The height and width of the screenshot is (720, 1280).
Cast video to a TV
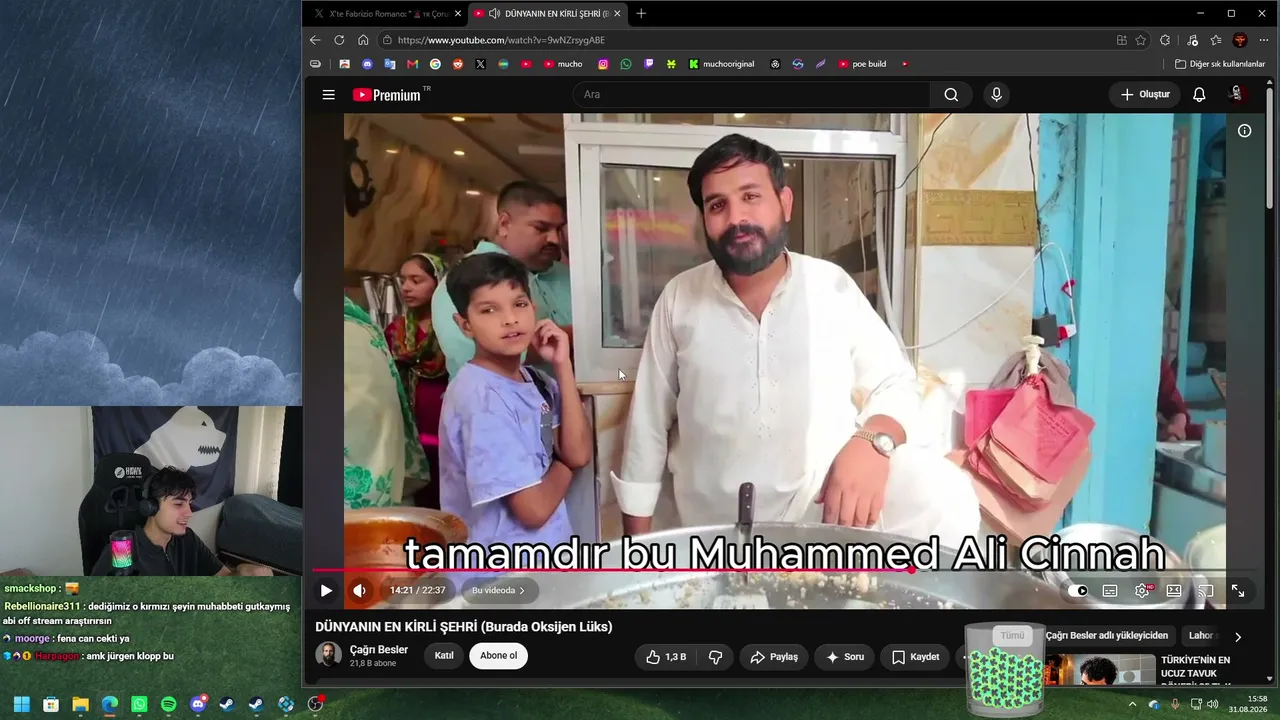(1206, 591)
